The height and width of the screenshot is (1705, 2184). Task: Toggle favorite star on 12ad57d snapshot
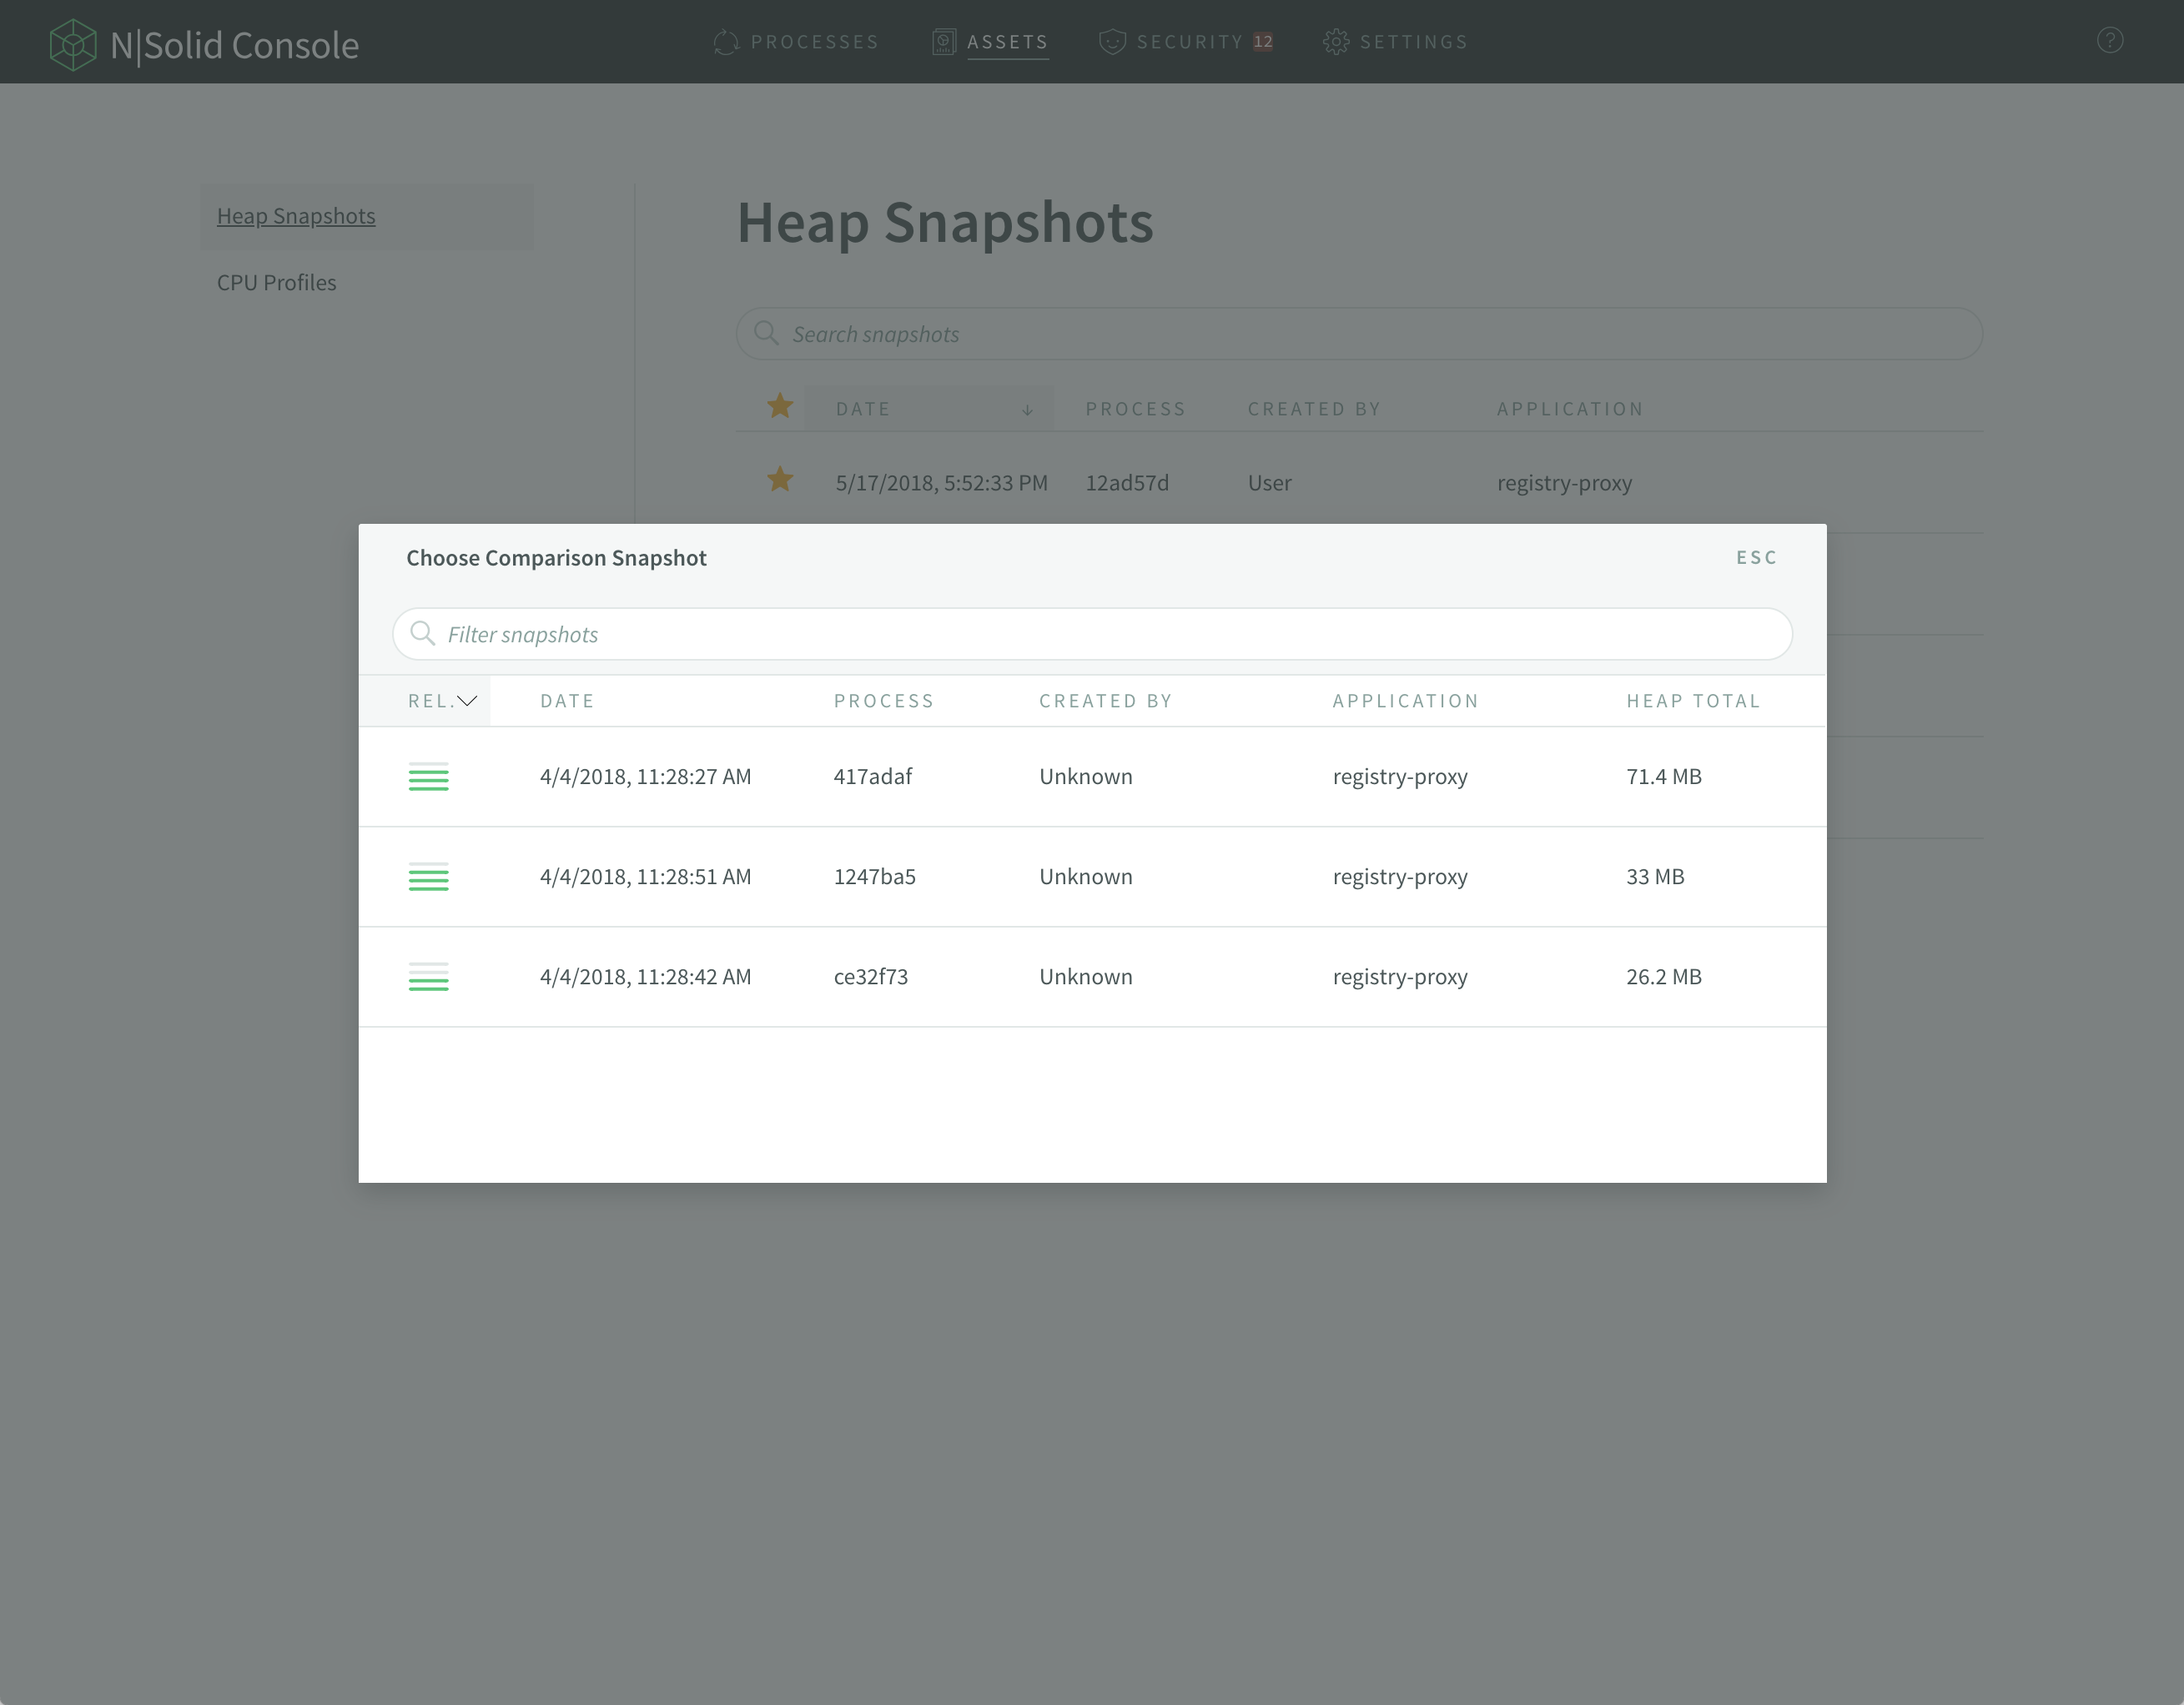[x=780, y=480]
